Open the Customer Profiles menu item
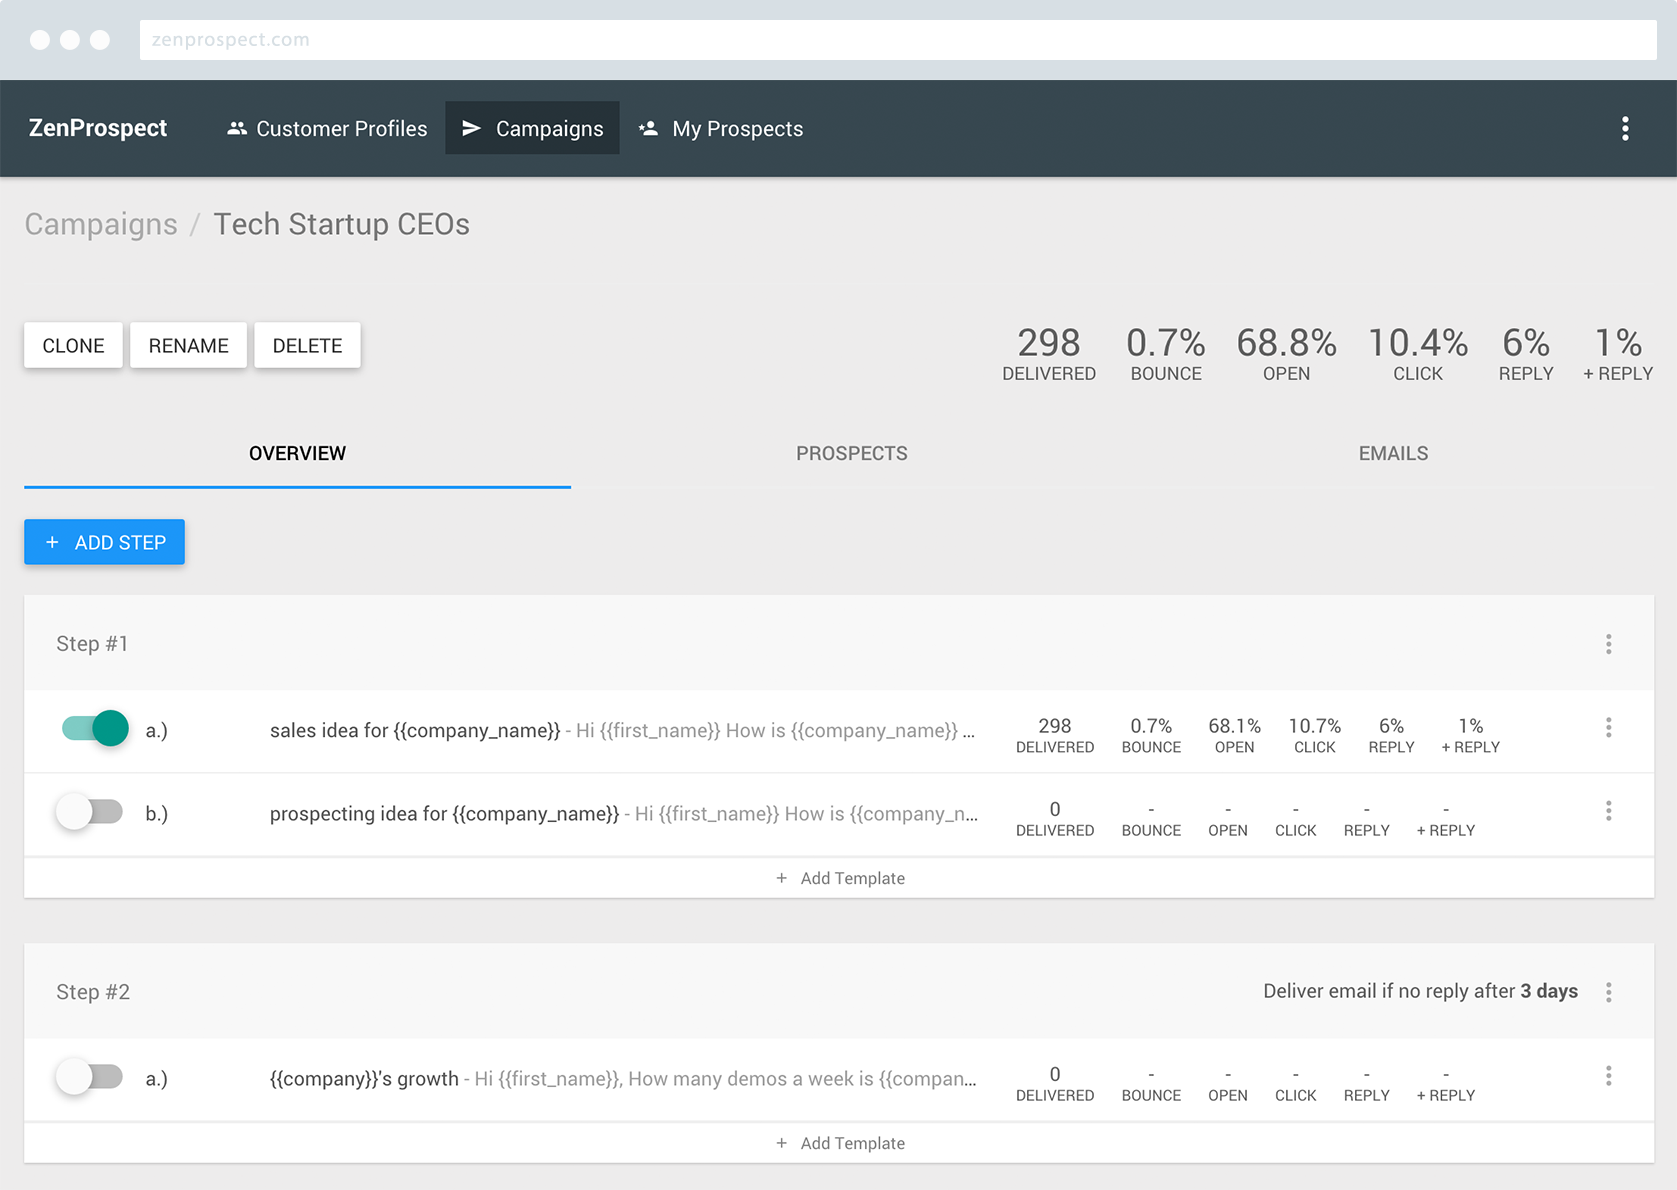The height and width of the screenshot is (1190, 1677). (x=326, y=128)
